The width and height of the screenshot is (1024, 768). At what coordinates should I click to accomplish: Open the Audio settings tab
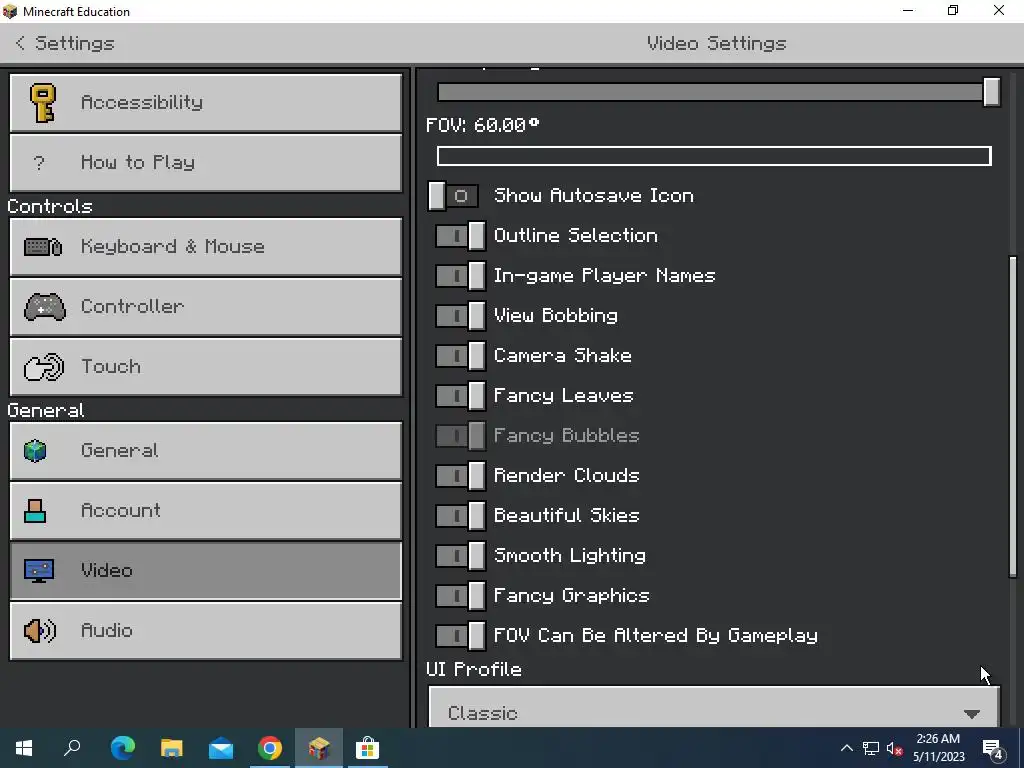click(206, 631)
